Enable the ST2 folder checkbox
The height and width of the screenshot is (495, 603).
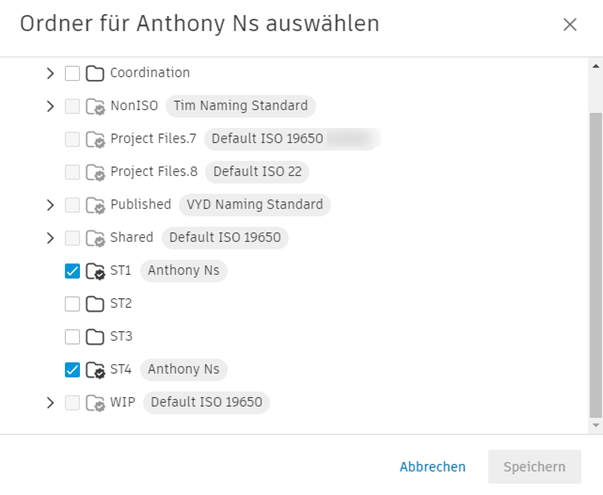click(72, 304)
